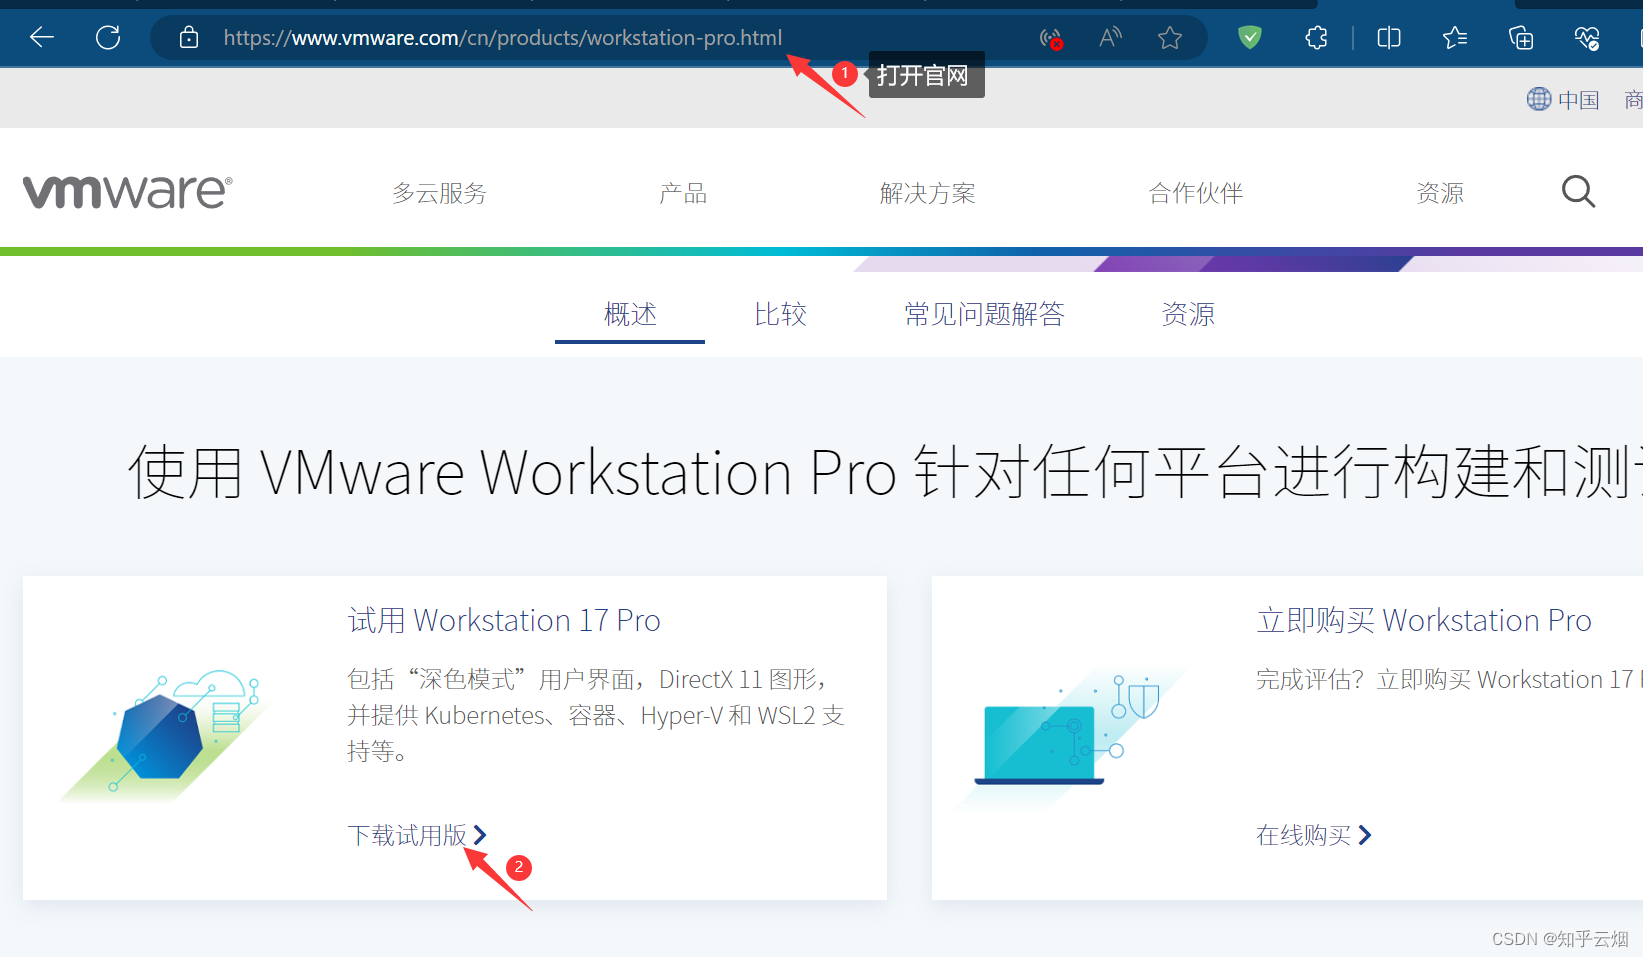The width and height of the screenshot is (1643, 957).
Task: Click the VMware logo
Action: (x=128, y=191)
